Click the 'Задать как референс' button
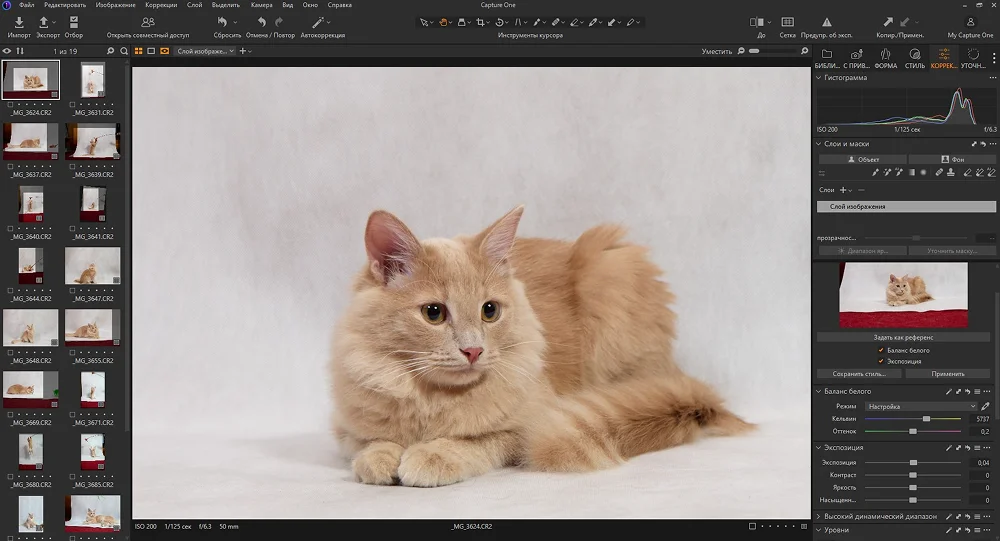 904,338
